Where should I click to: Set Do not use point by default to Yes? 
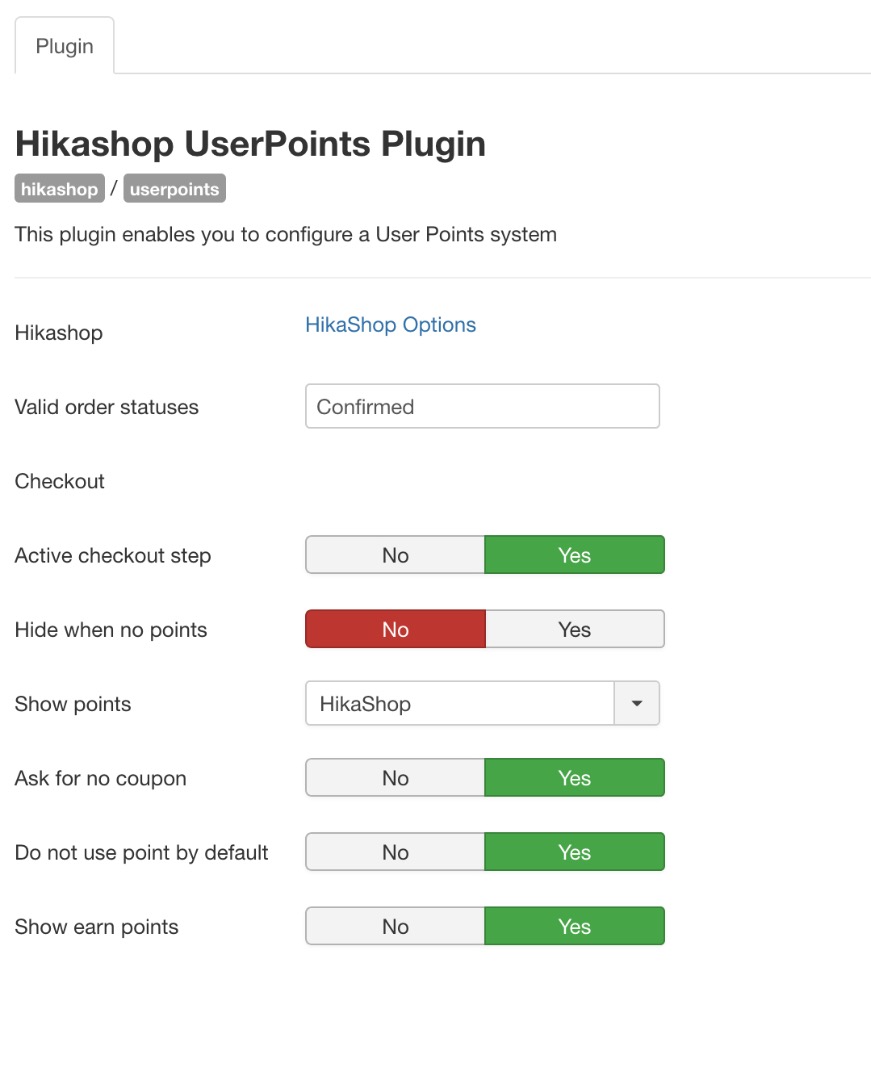(574, 853)
